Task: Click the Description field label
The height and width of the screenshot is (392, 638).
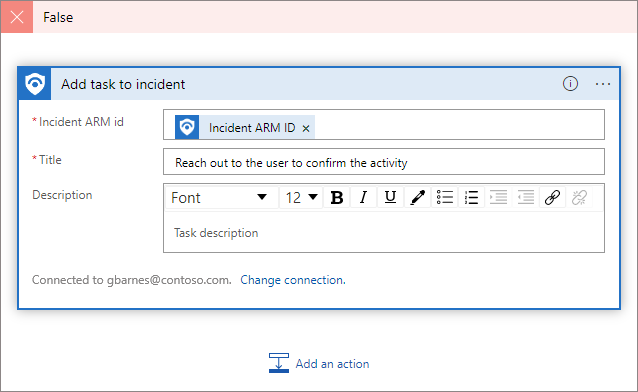Action: (62, 195)
